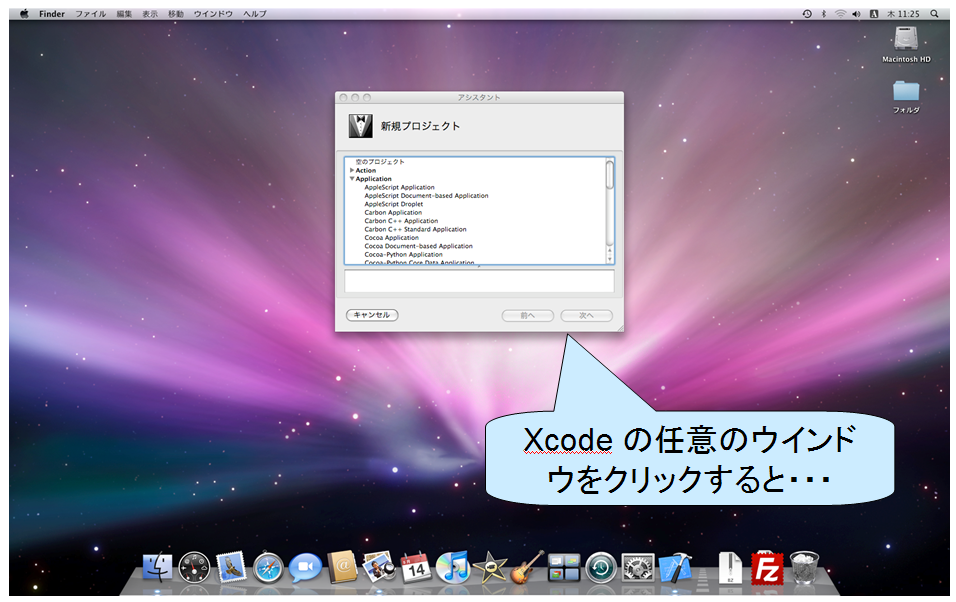Launch GarageBand guitar icon in Dock
956x602 pixels.
pyautogui.click(x=527, y=567)
